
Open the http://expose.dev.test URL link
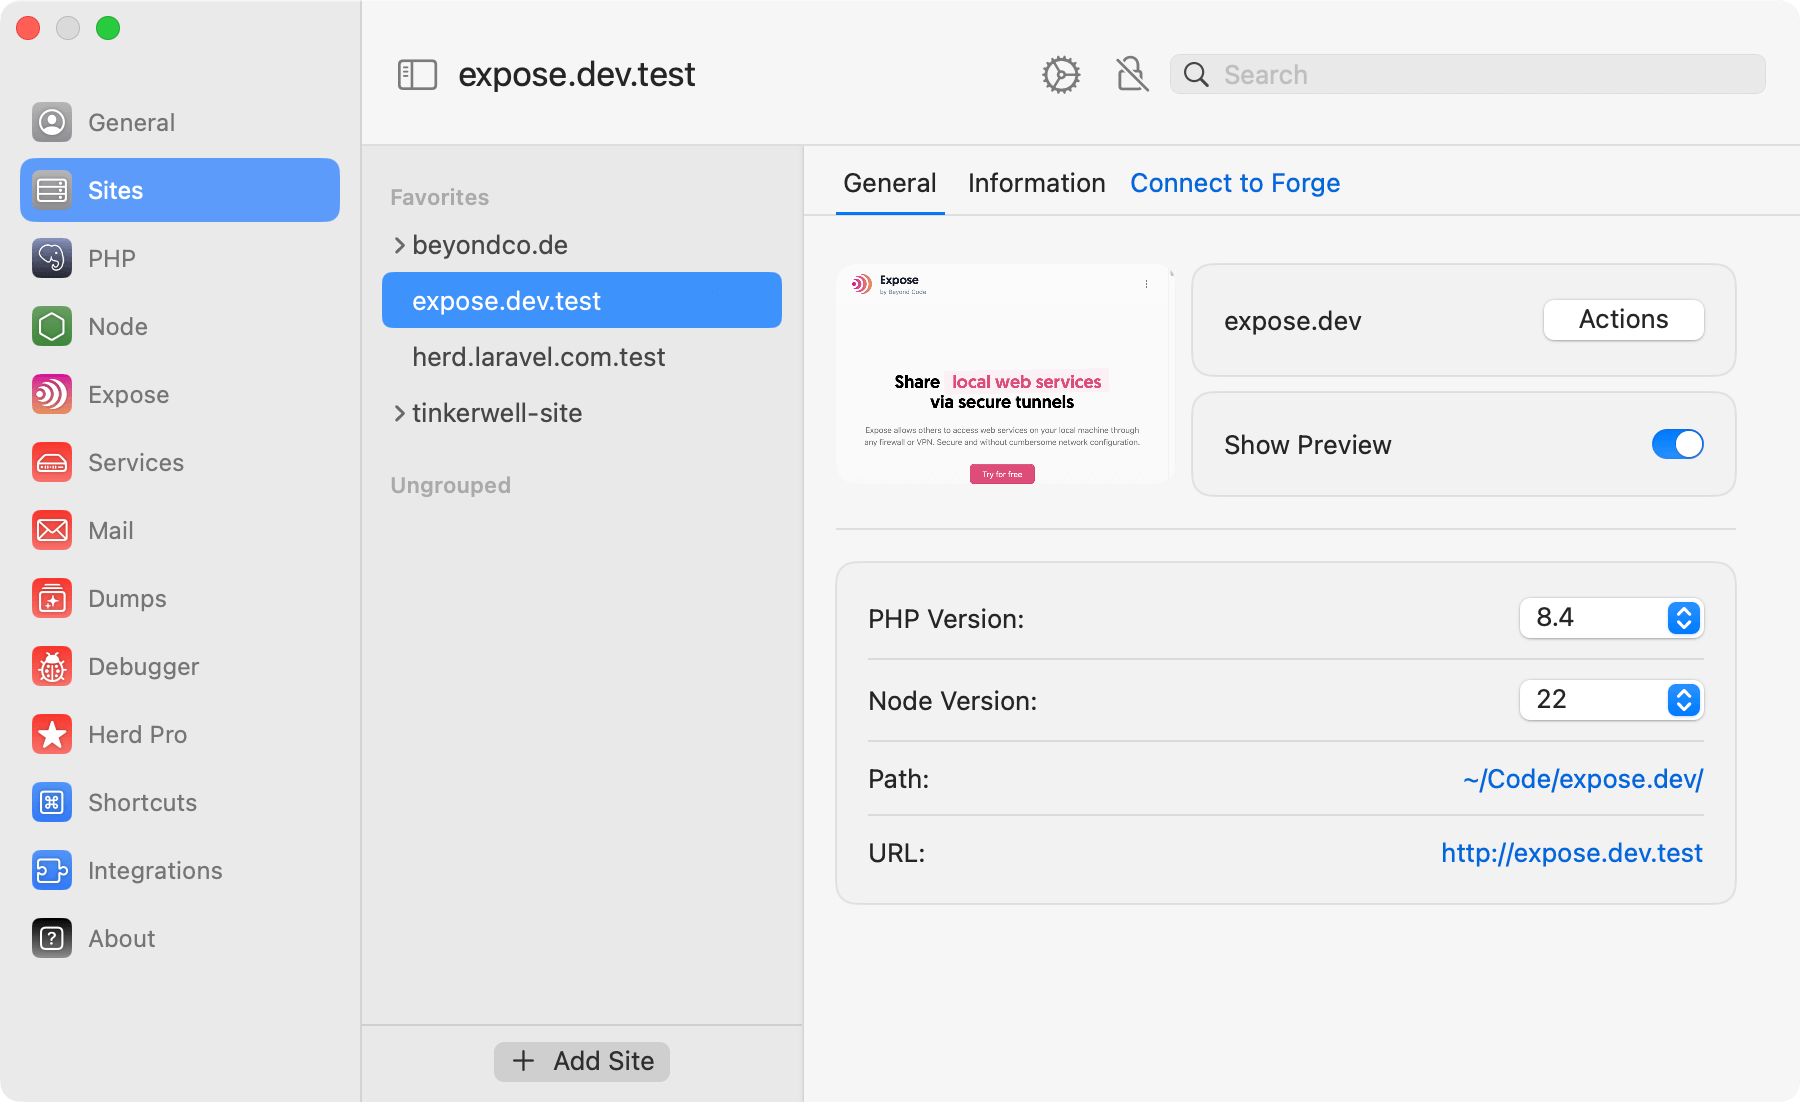pyautogui.click(x=1571, y=853)
